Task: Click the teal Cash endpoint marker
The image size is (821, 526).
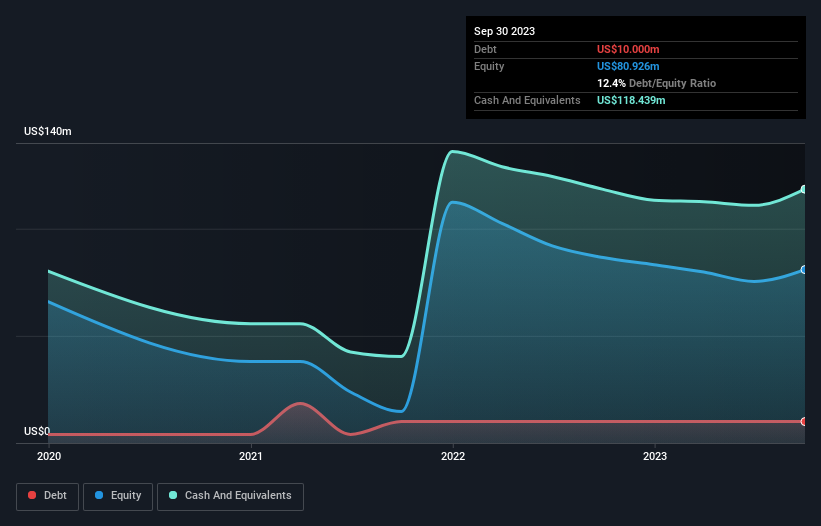Action: (804, 189)
